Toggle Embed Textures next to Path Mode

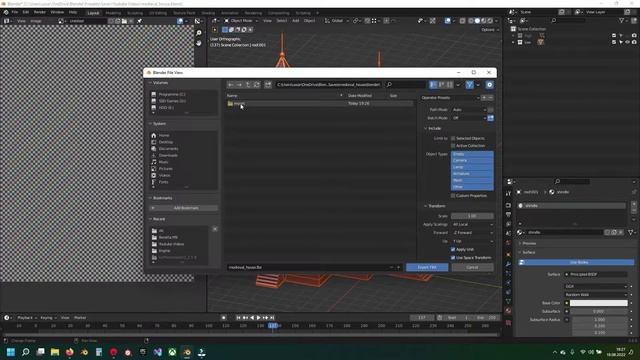(x=491, y=110)
